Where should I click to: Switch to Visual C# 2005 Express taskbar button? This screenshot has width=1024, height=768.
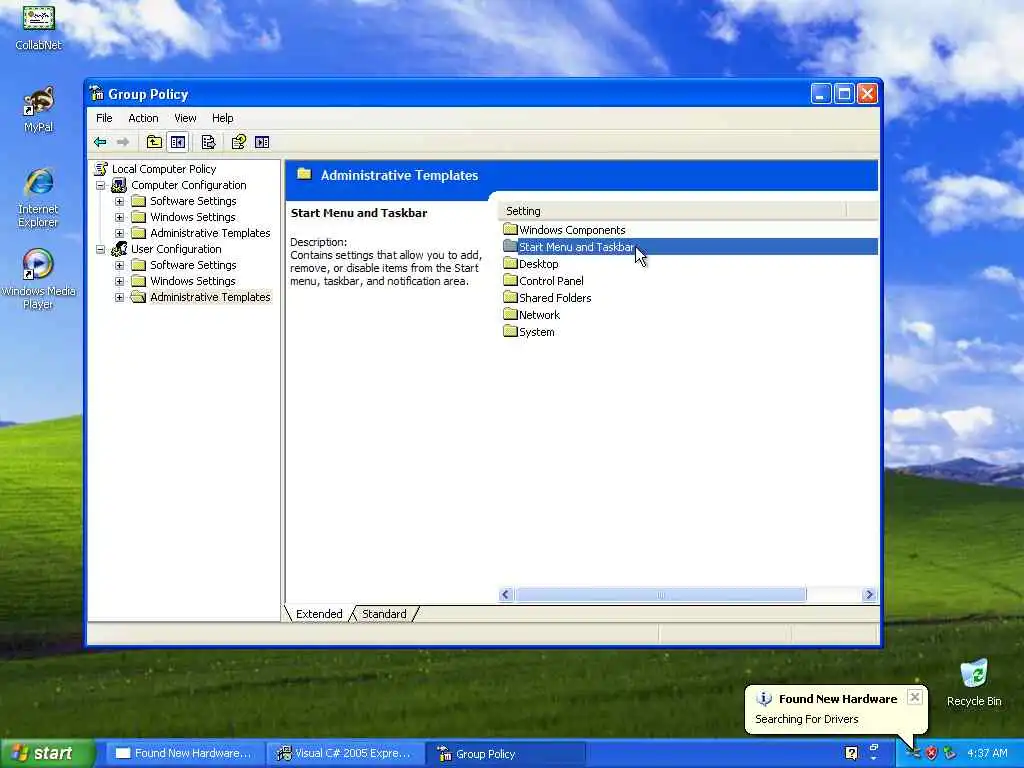click(345, 753)
